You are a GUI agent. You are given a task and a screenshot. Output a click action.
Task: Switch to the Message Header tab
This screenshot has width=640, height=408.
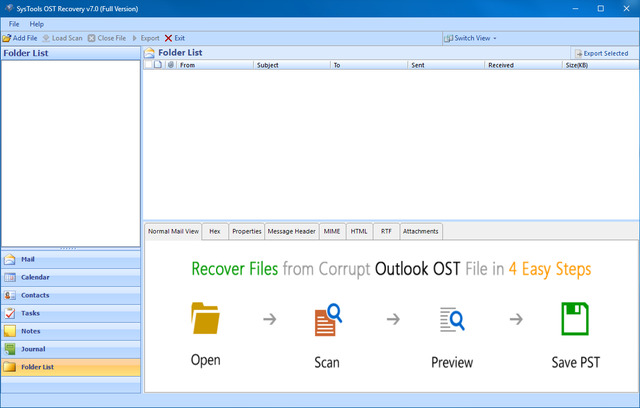(x=291, y=231)
